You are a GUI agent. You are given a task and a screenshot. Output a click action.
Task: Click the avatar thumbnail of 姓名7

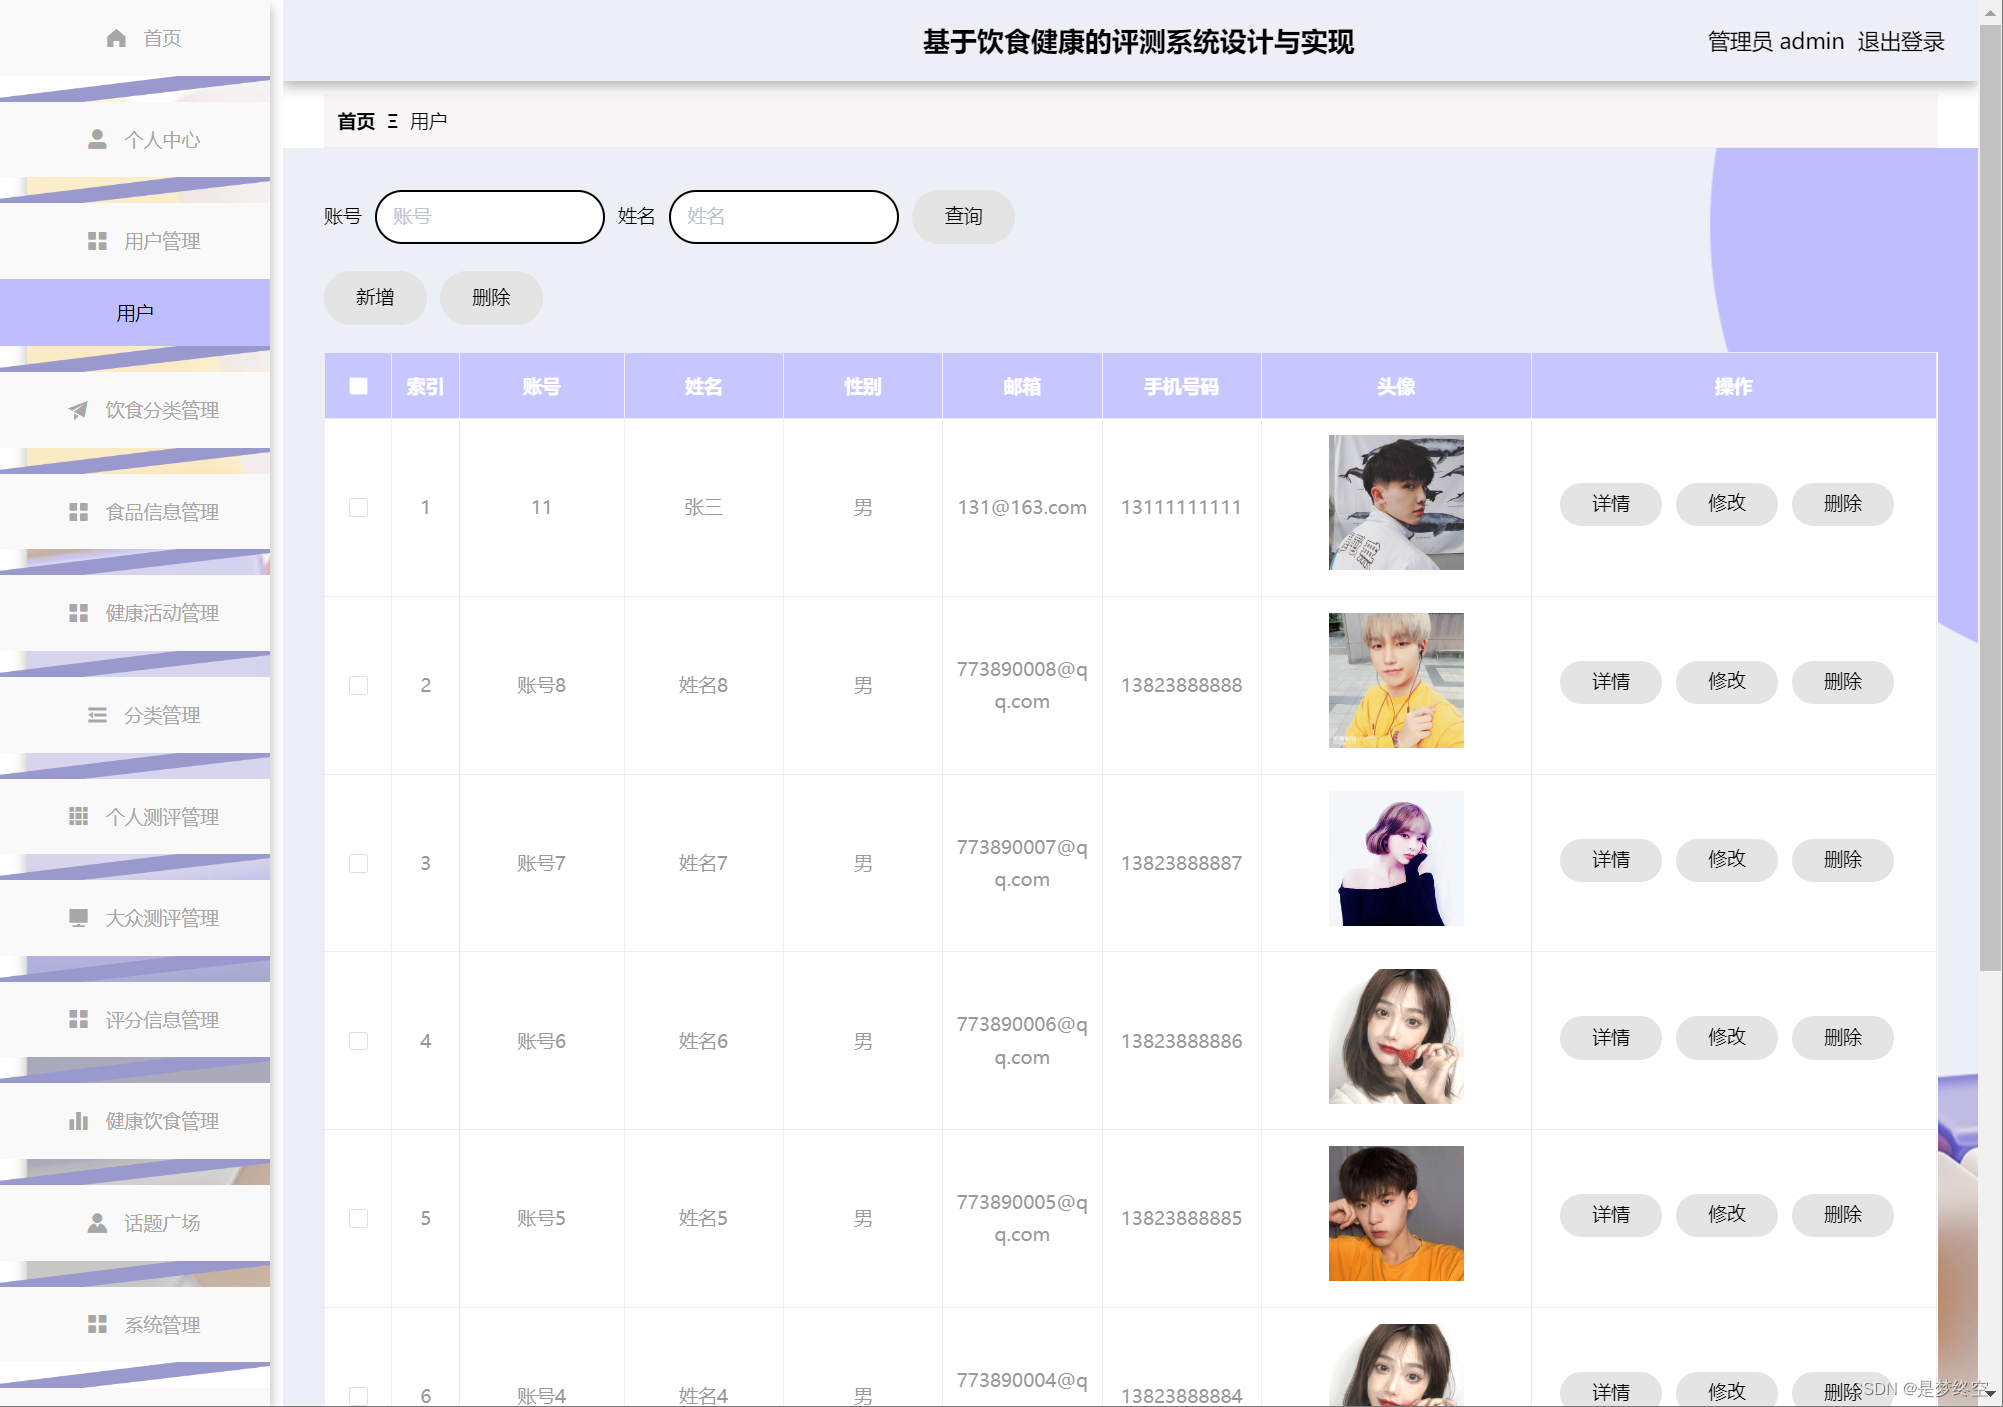coord(1396,858)
